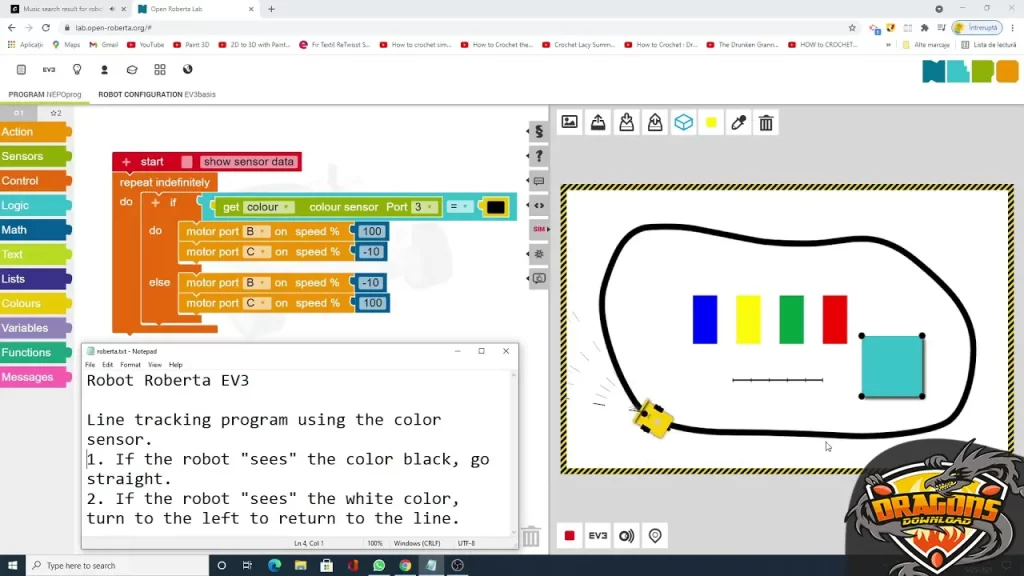Click the change background image icon
This screenshot has width=1024, height=576.
[569, 122]
